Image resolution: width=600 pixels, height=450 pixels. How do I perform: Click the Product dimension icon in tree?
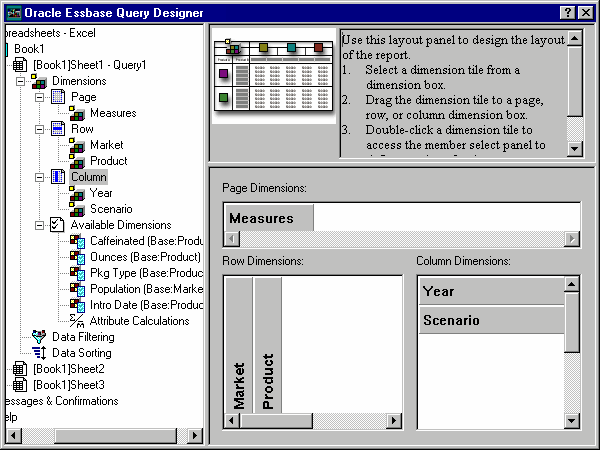[x=77, y=161]
